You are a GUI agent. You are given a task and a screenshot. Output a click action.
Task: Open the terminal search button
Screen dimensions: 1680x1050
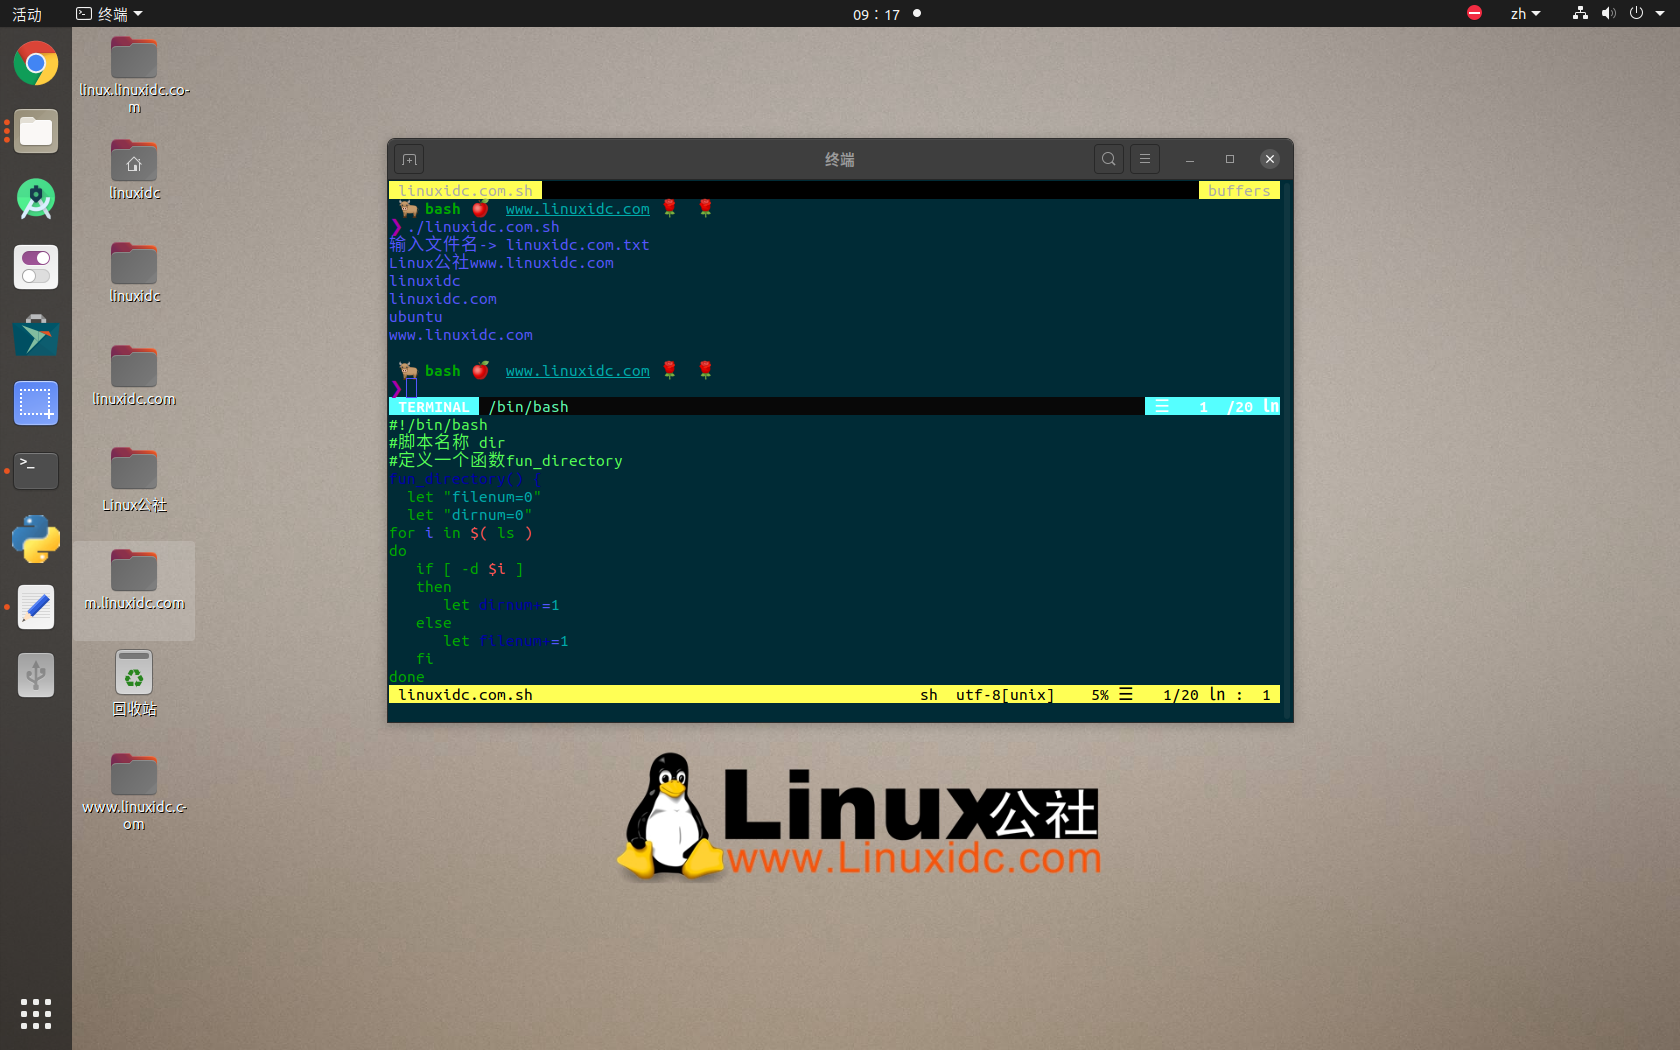[x=1109, y=159]
